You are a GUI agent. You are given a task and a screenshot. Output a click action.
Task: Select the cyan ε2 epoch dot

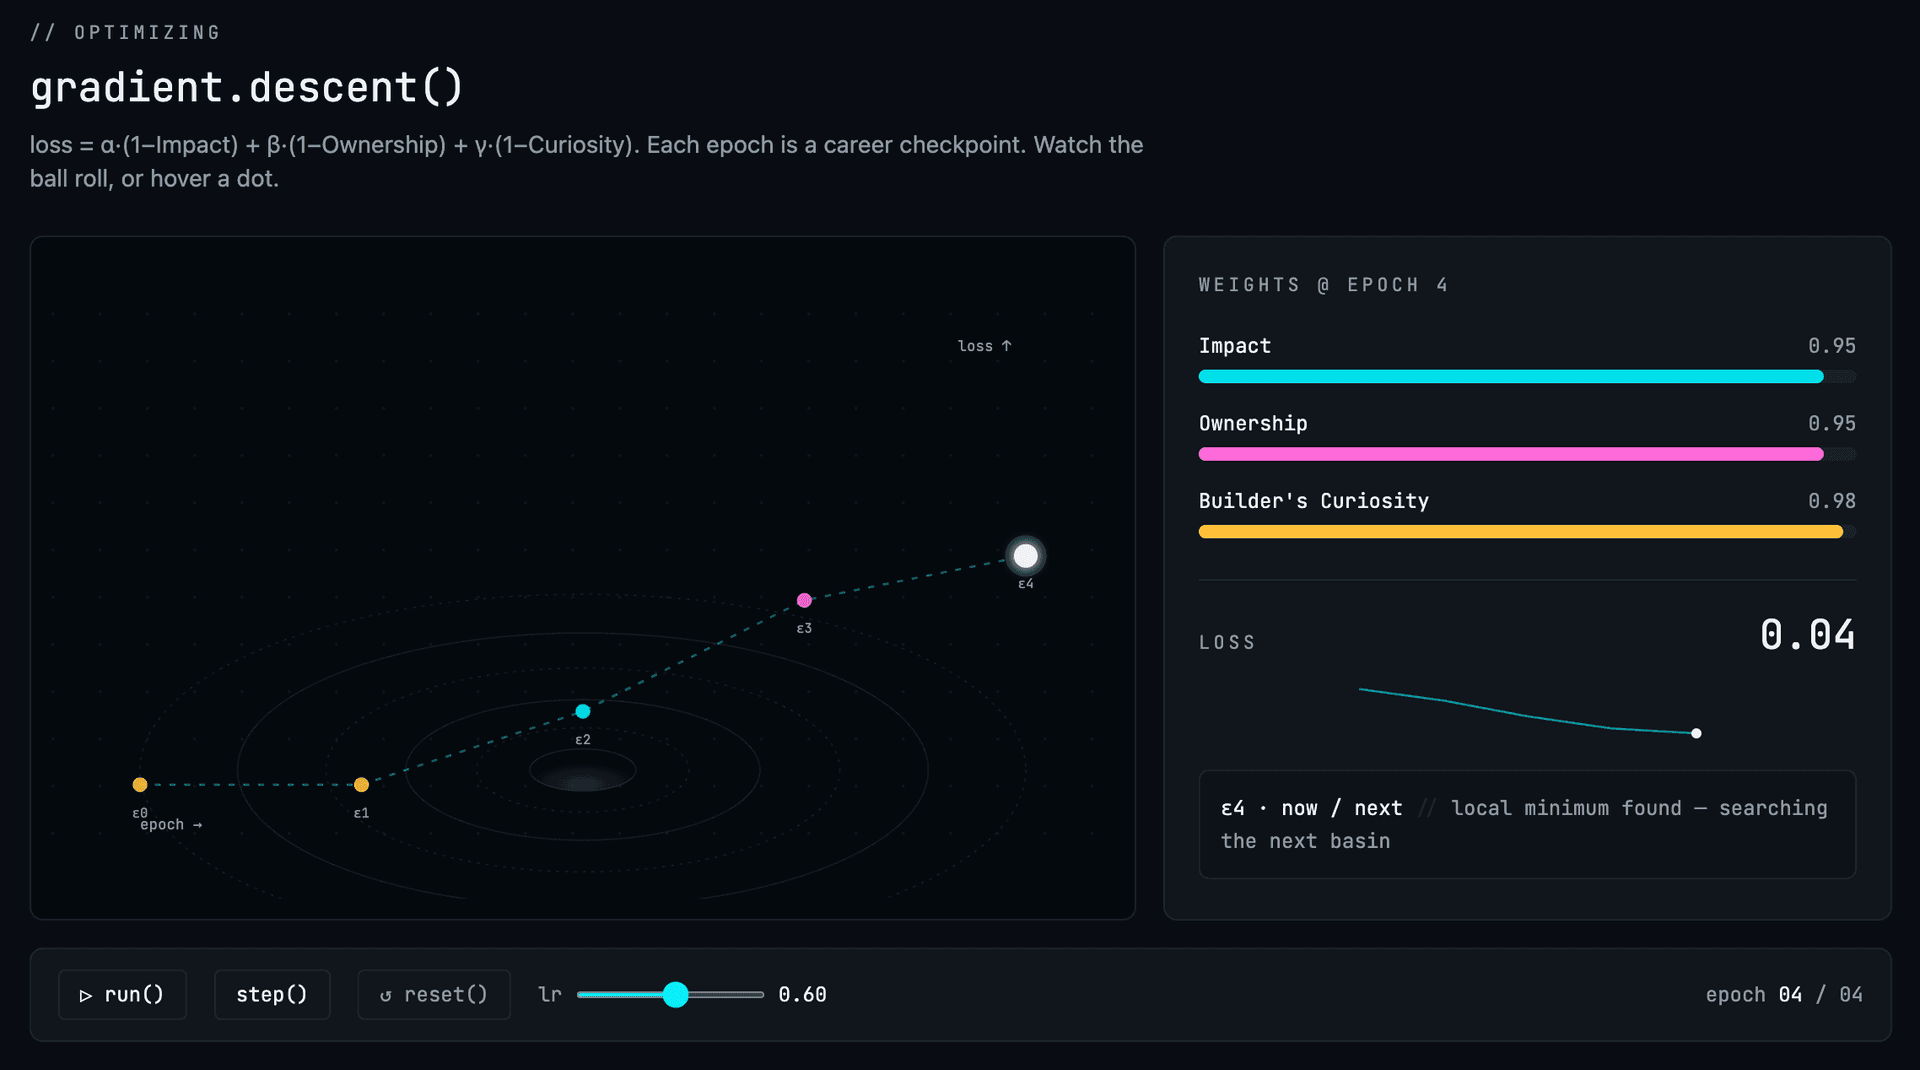click(583, 711)
